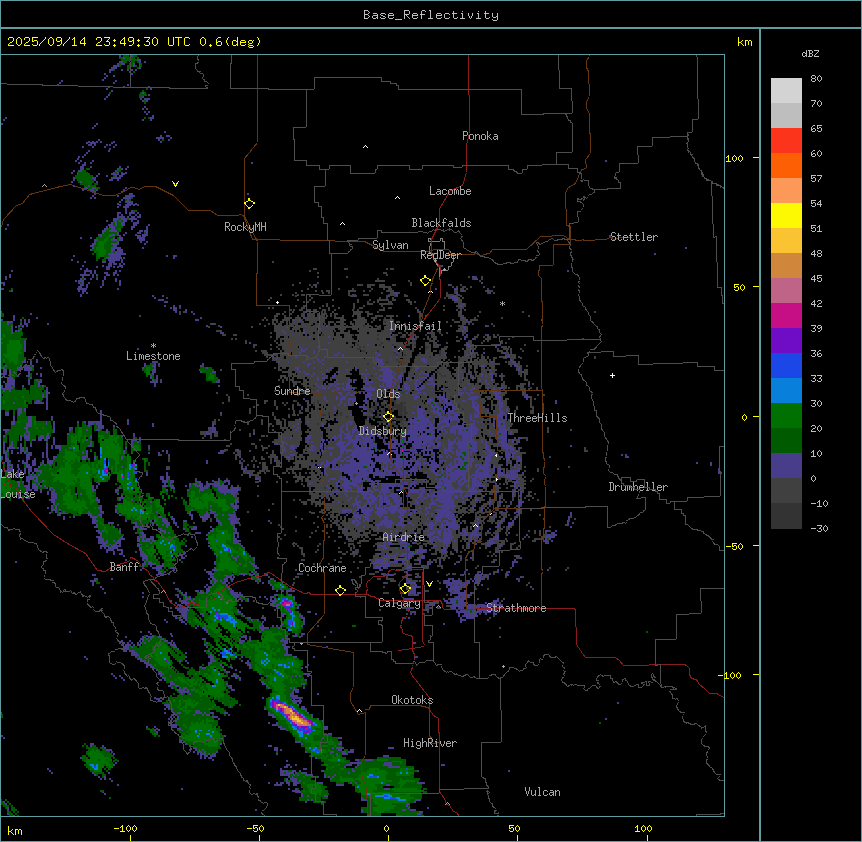
Task: Select the Drumheller label
Action: coord(638,487)
